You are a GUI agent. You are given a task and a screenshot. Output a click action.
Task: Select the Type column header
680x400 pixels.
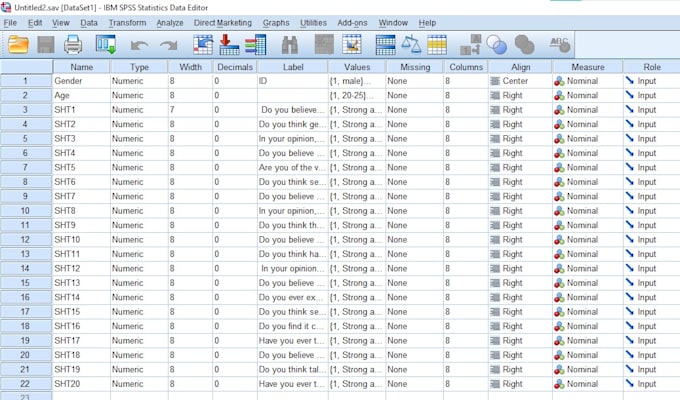[x=139, y=67]
